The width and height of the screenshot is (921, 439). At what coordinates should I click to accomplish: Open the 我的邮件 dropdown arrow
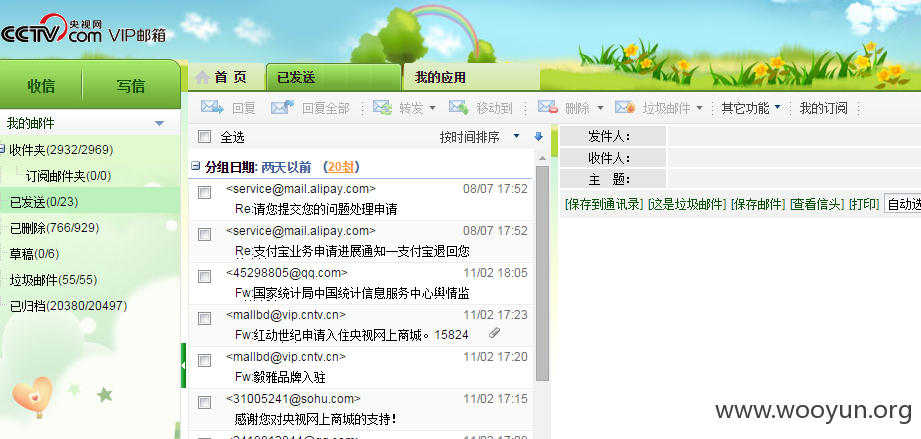point(159,123)
